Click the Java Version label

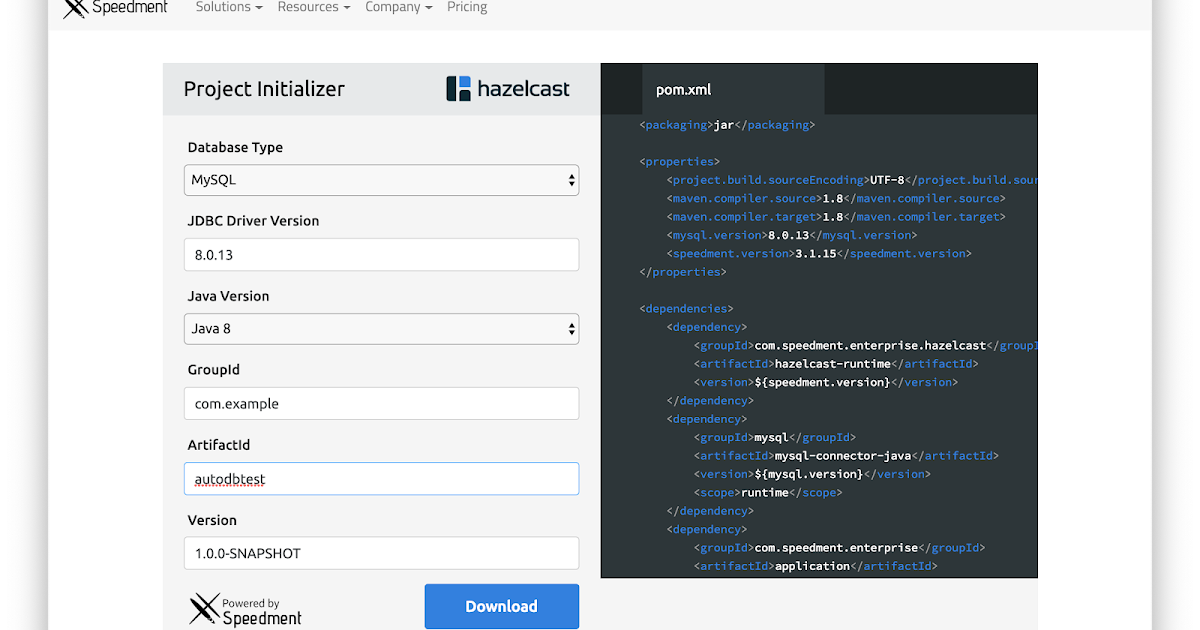click(x=228, y=296)
